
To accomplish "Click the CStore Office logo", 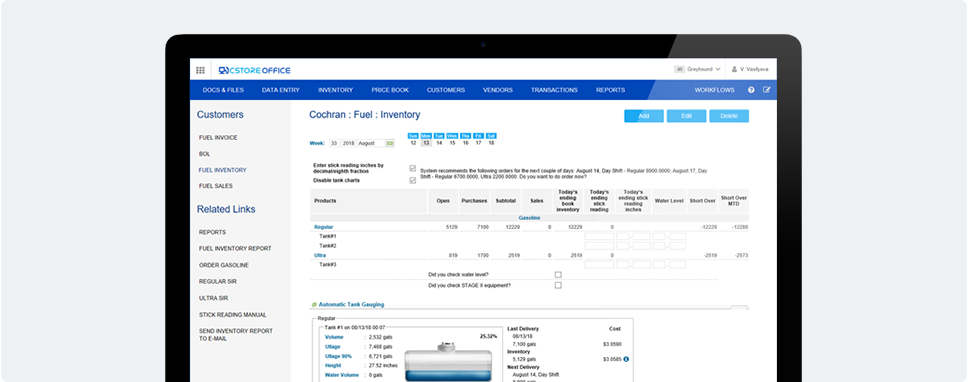I will point(254,70).
